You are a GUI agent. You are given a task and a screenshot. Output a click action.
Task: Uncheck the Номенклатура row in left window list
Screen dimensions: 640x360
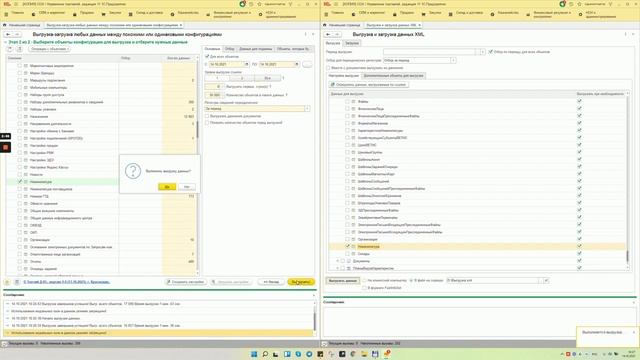[x=20, y=182]
